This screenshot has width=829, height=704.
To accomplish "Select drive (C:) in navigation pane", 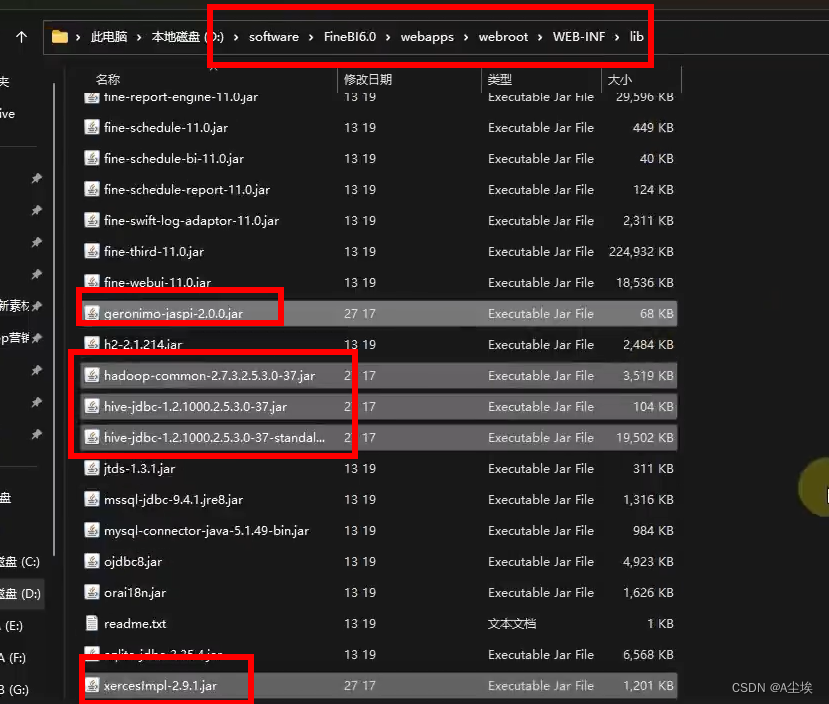I will (20, 561).
